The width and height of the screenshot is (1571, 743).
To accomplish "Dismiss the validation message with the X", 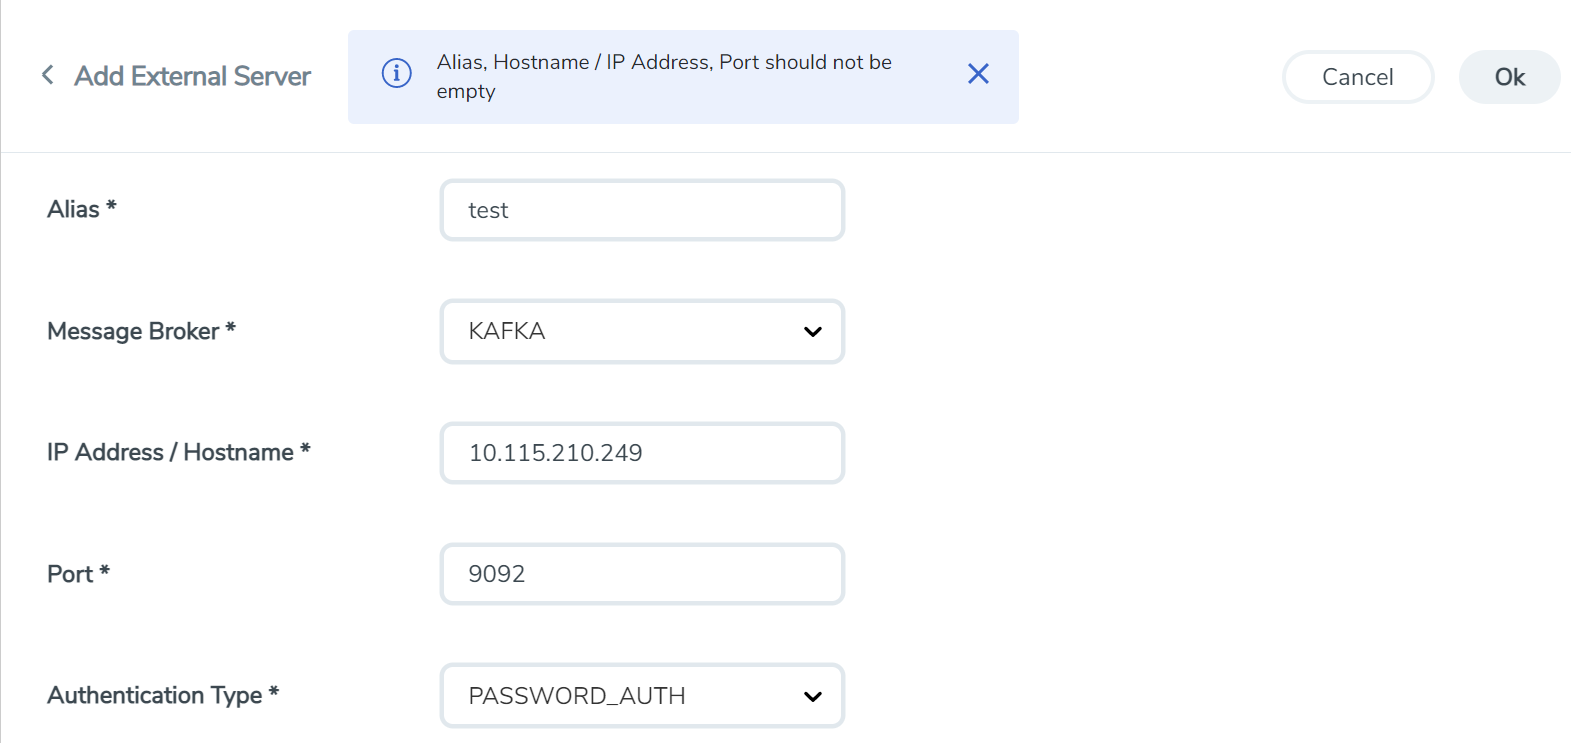I will click(x=978, y=74).
